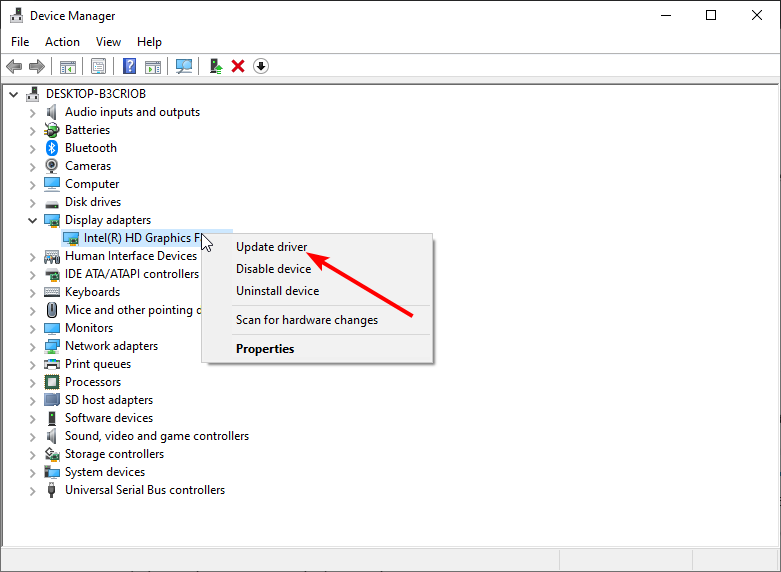781x572 pixels.
Task: Click the Bluetooth category icon
Action: 52,148
